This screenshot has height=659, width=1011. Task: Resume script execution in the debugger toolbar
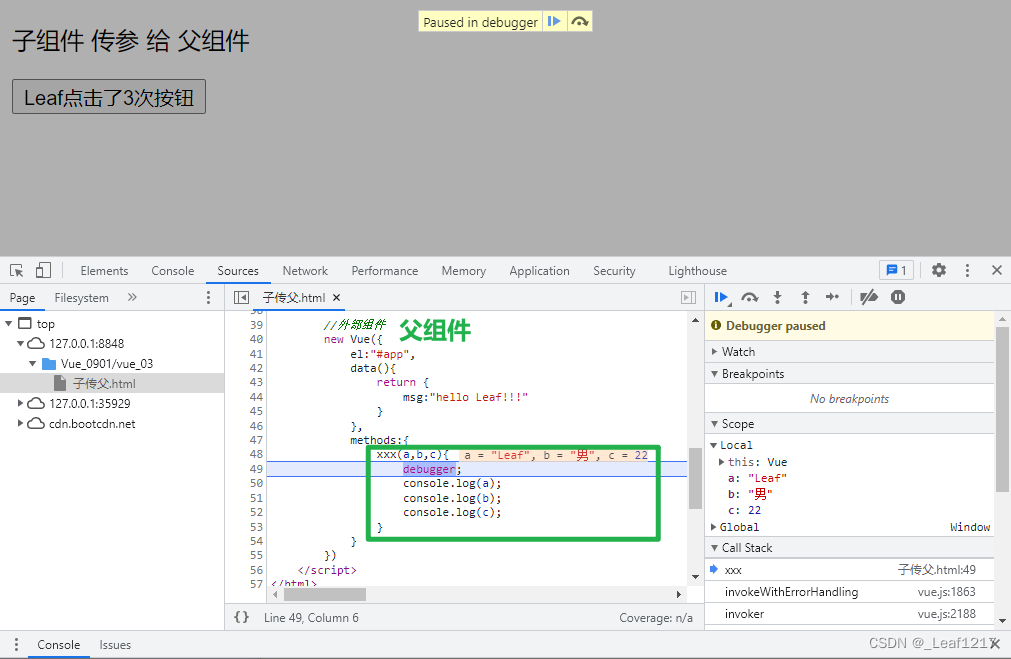721,297
